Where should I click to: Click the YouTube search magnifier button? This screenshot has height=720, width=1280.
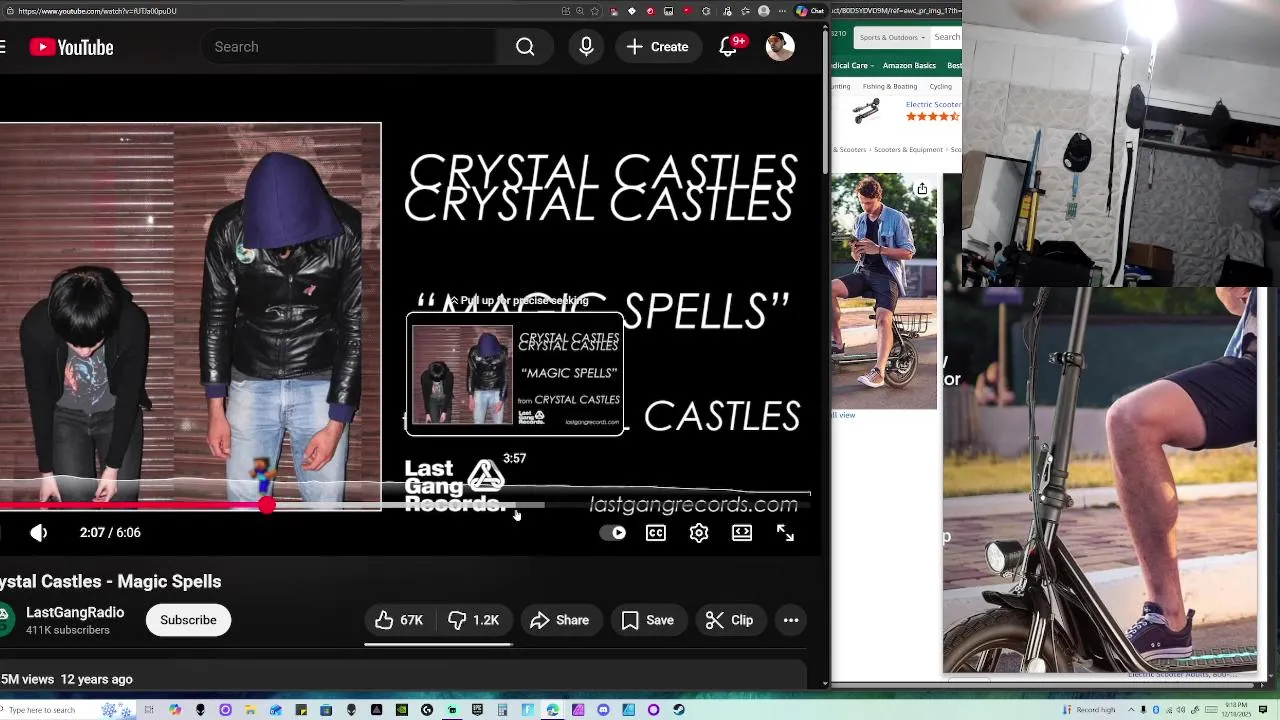click(525, 47)
